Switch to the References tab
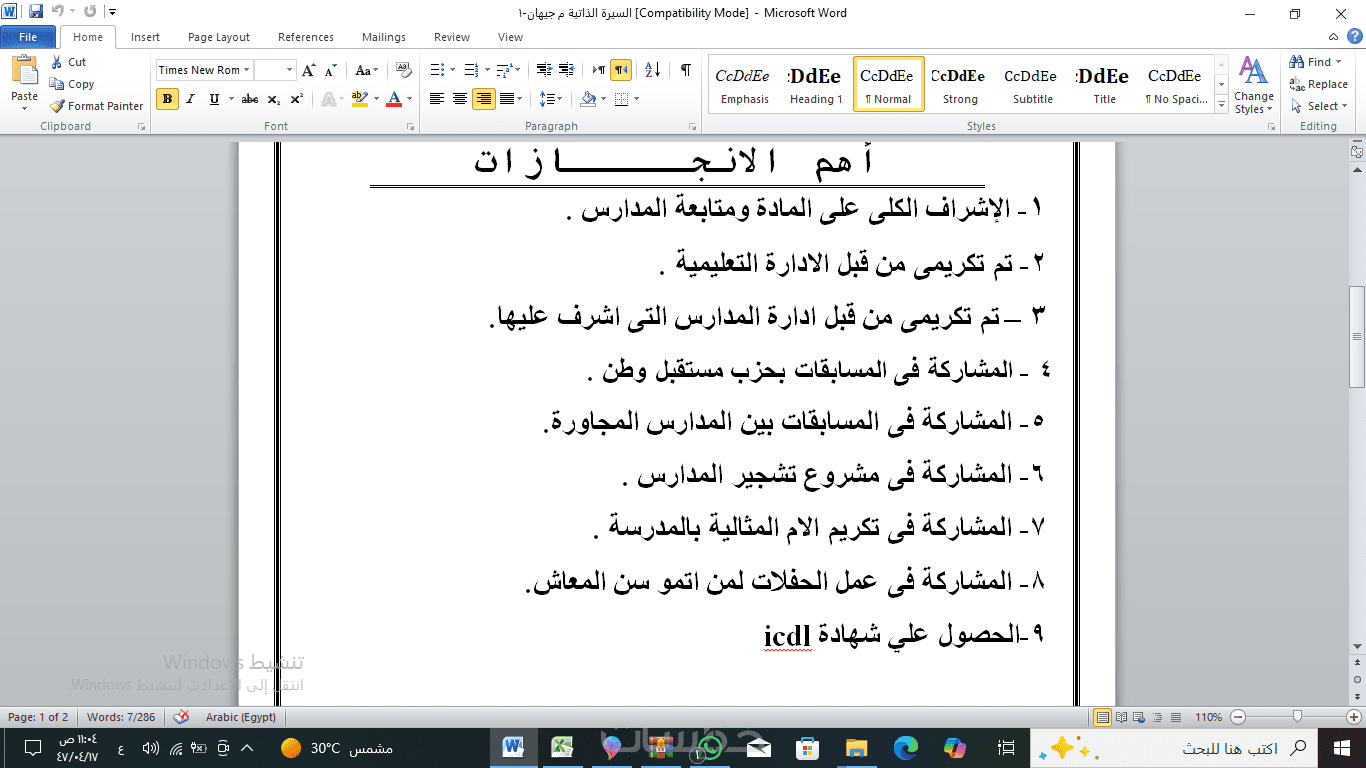1366x768 pixels. tap(306, 37)
